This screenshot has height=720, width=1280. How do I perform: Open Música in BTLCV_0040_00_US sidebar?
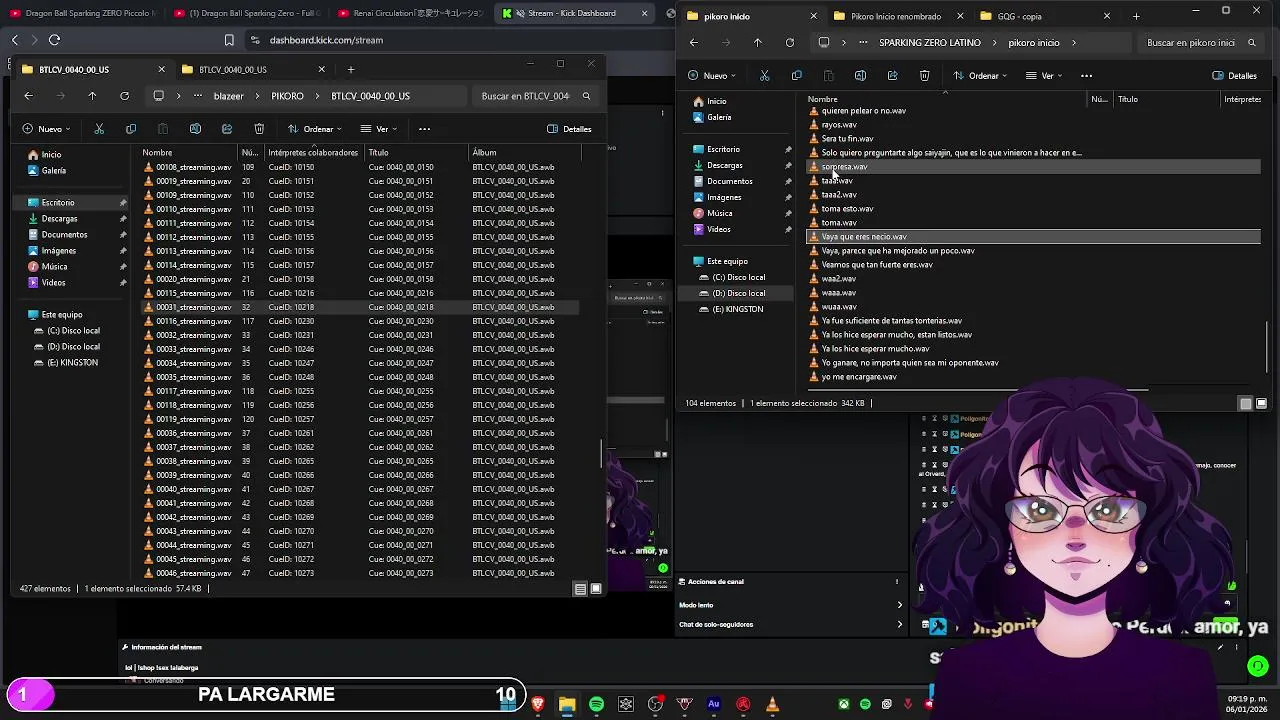54,267
